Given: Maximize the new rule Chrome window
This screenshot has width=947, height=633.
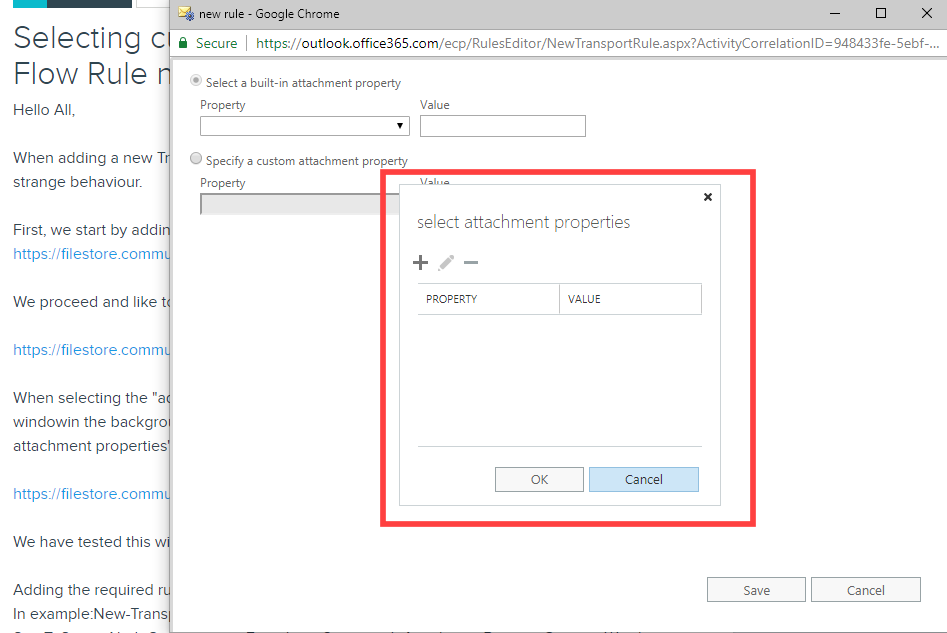Looking at the screenshot, I should [881, 13].
